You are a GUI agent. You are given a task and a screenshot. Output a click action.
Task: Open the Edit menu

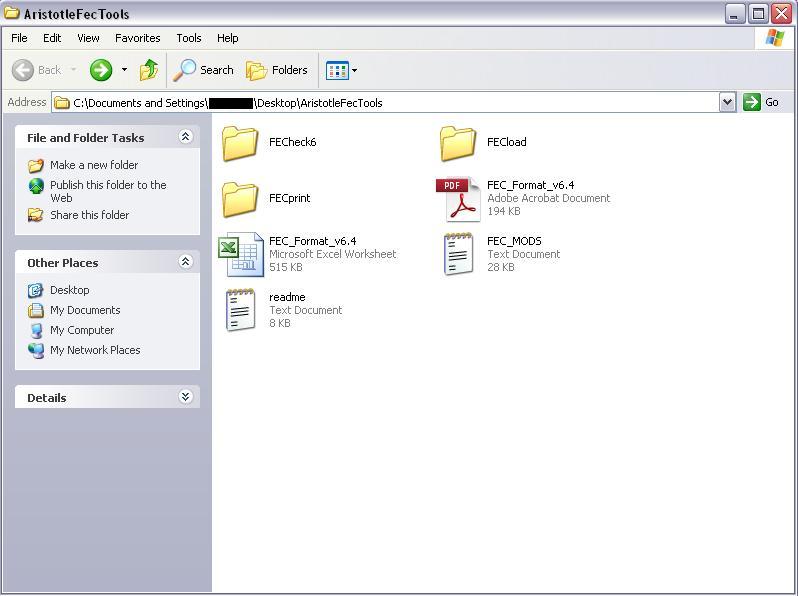click(52, 38)
